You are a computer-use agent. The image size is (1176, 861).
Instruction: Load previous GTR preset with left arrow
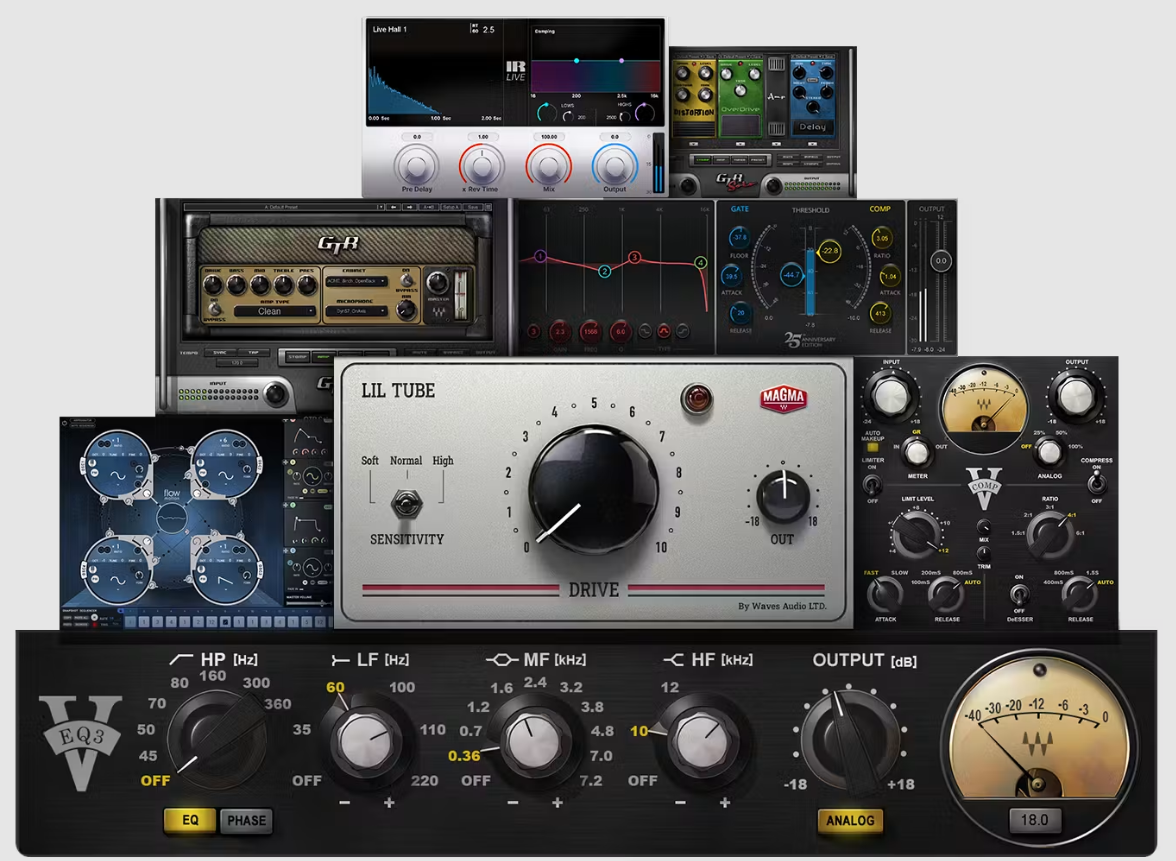pos(395,207)
